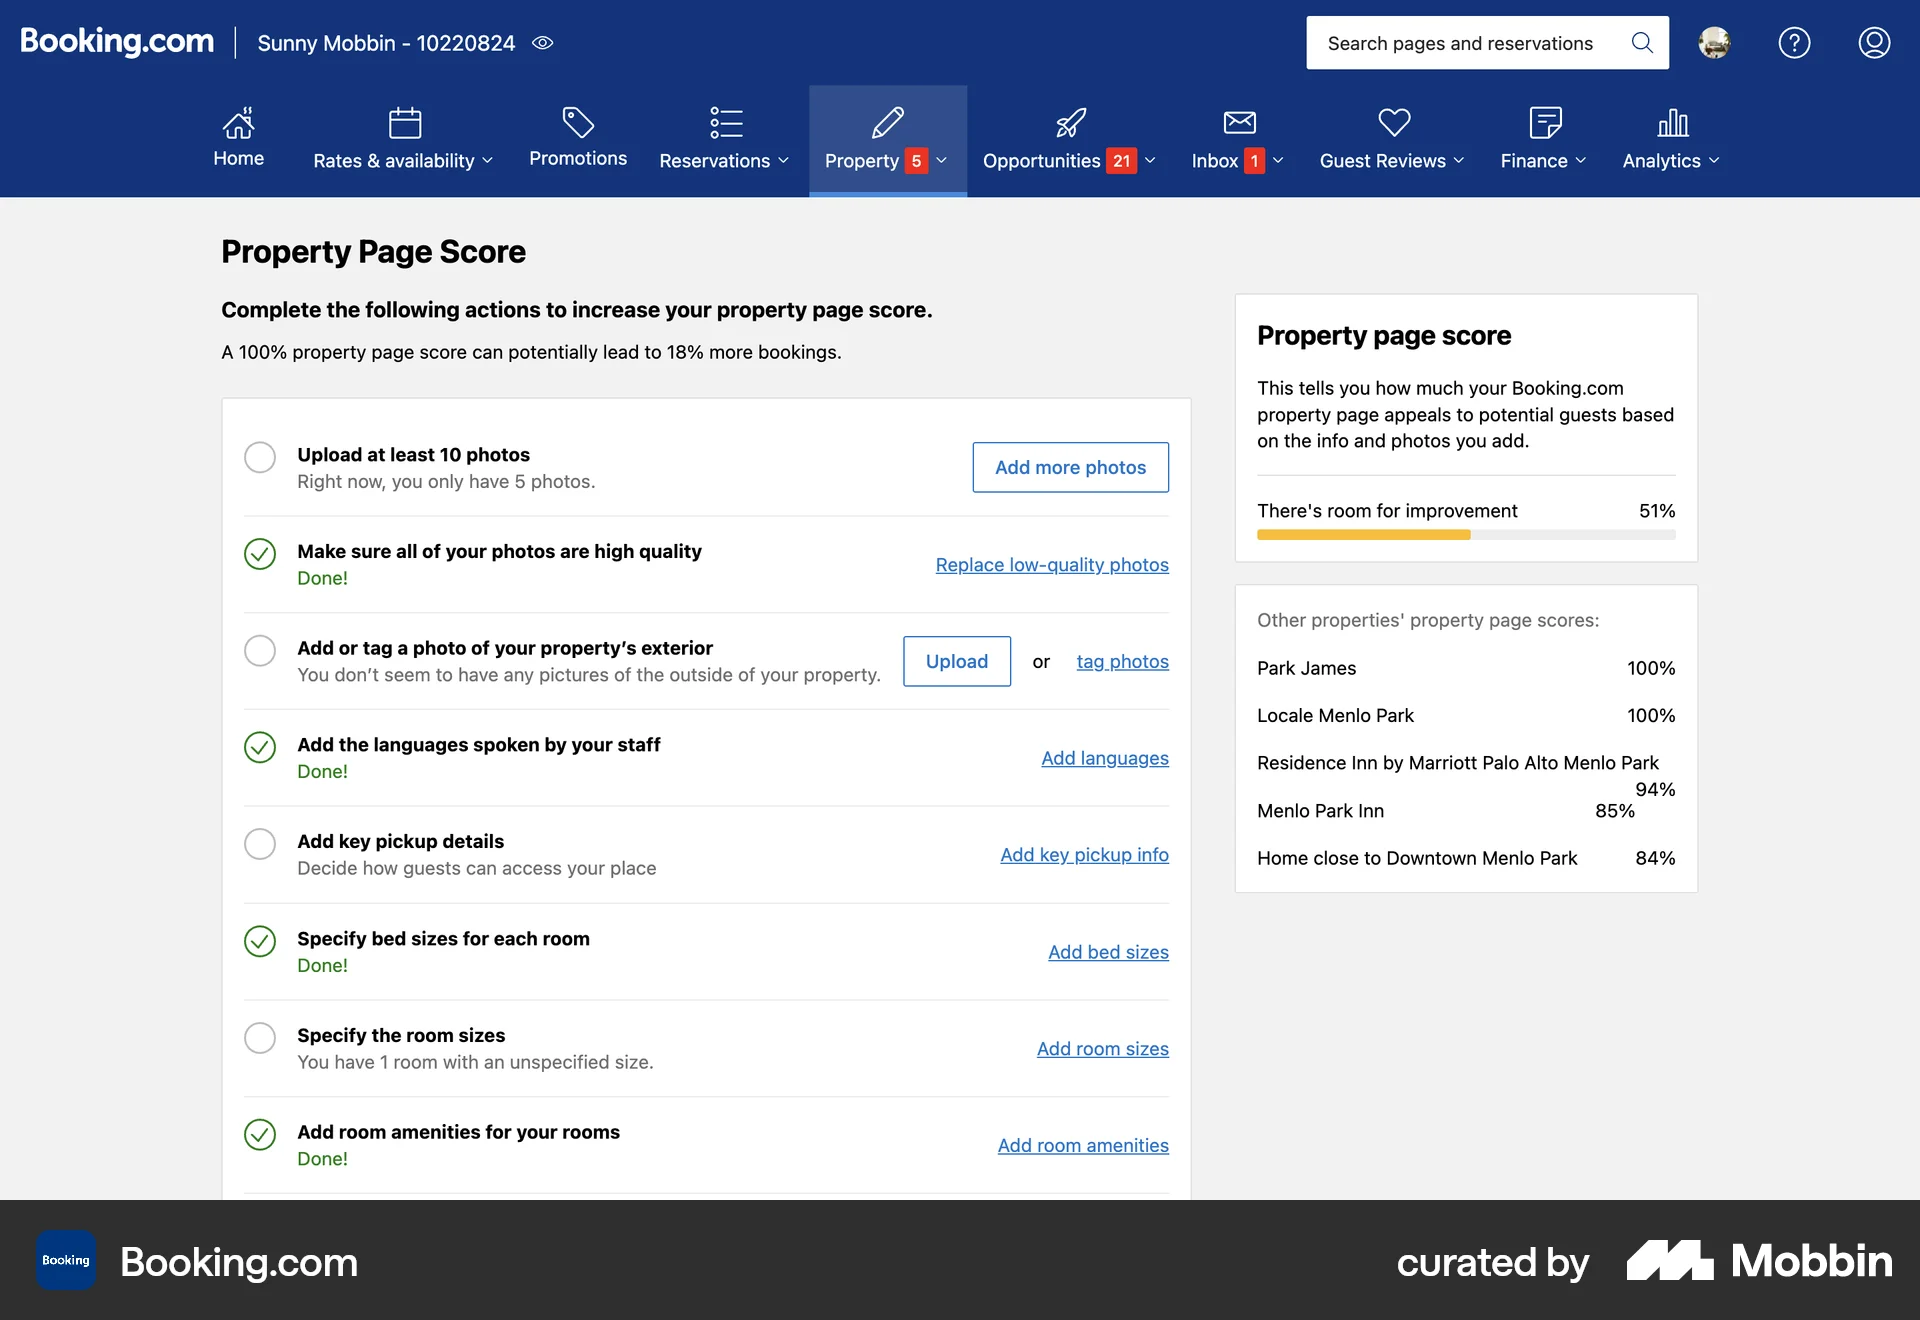Click the Home house icon

tap(238, 123)
